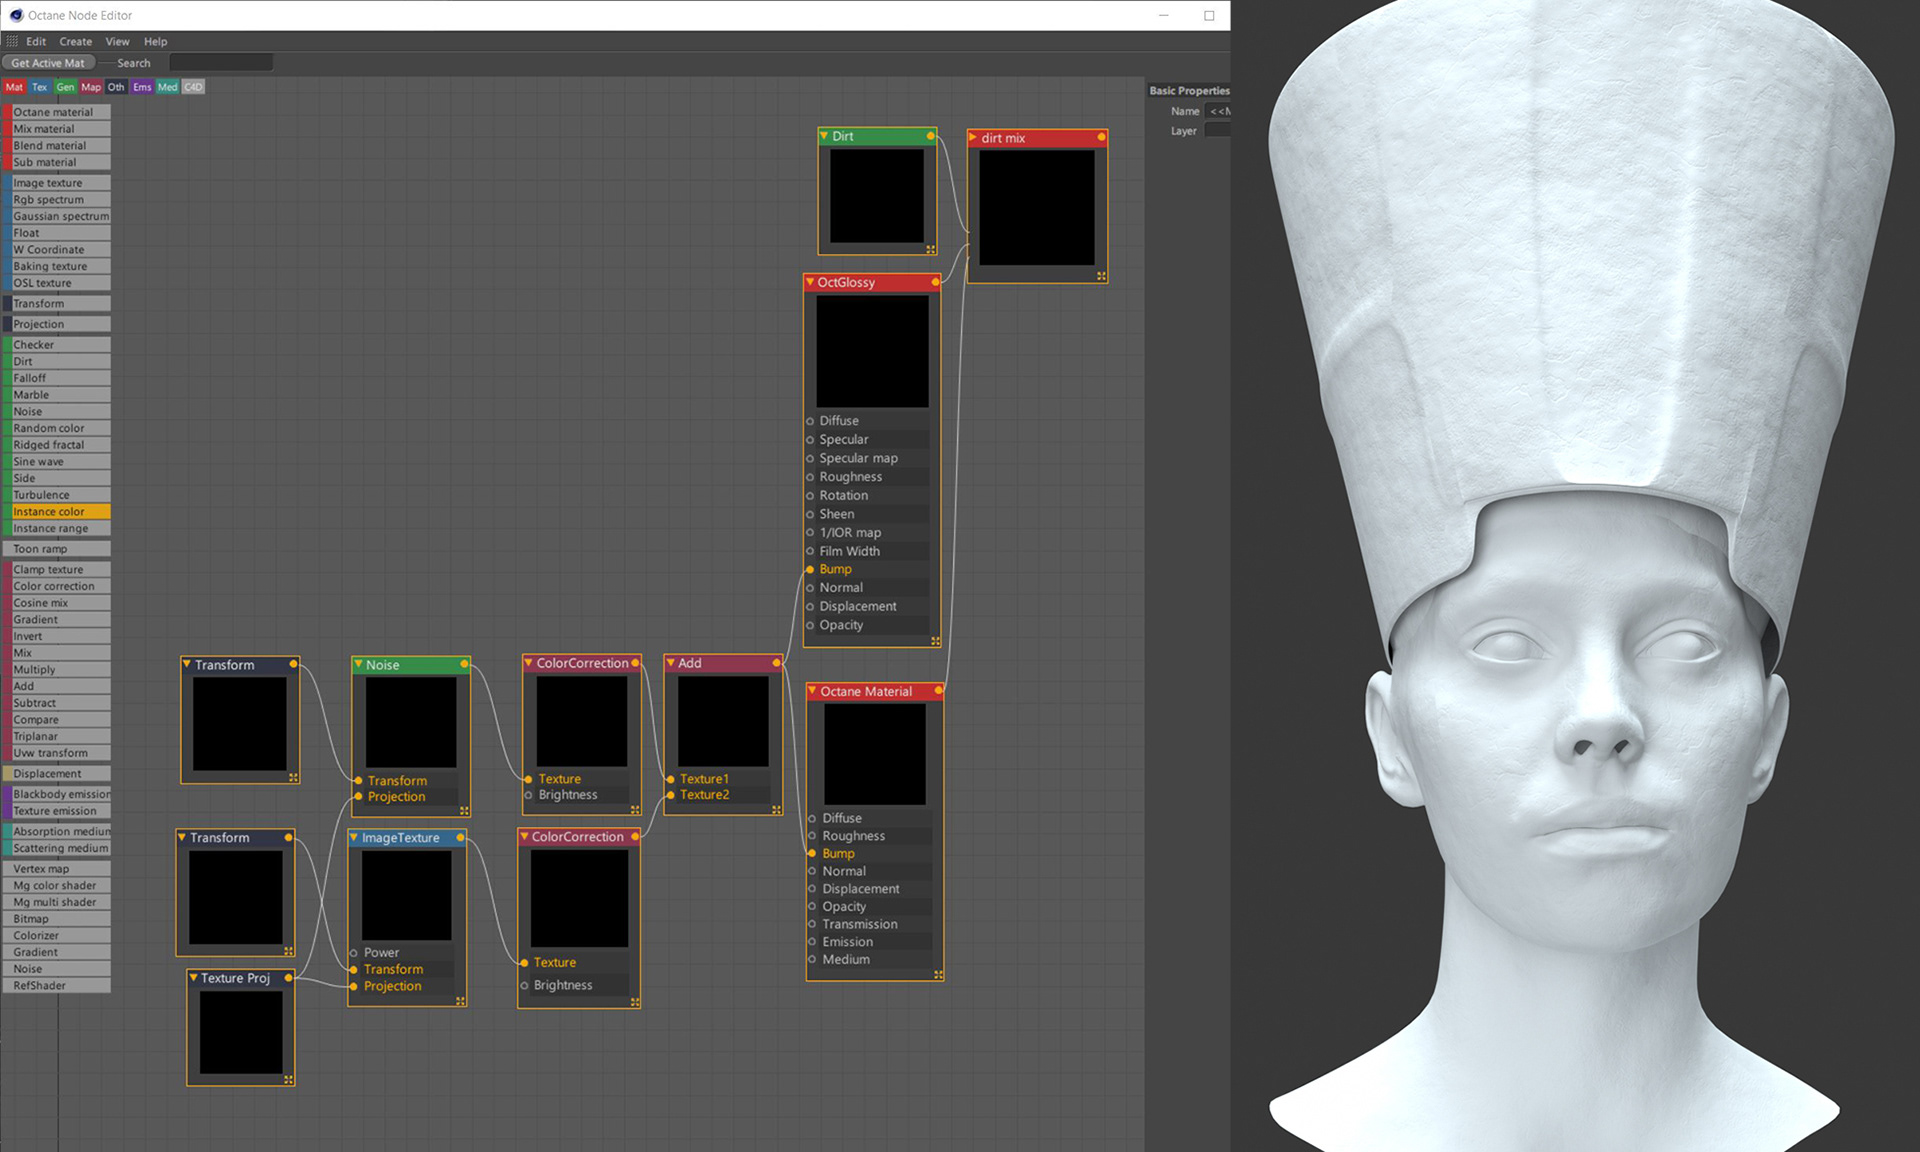Click the Cinema 4D title bar icon
The height and width of the screenshot is (1152, 1920).
tap(16, 15)
